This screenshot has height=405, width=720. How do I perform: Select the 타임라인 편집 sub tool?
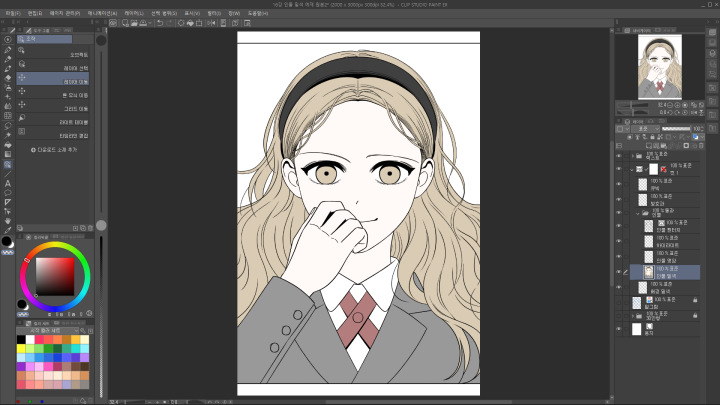click(53, 133)
